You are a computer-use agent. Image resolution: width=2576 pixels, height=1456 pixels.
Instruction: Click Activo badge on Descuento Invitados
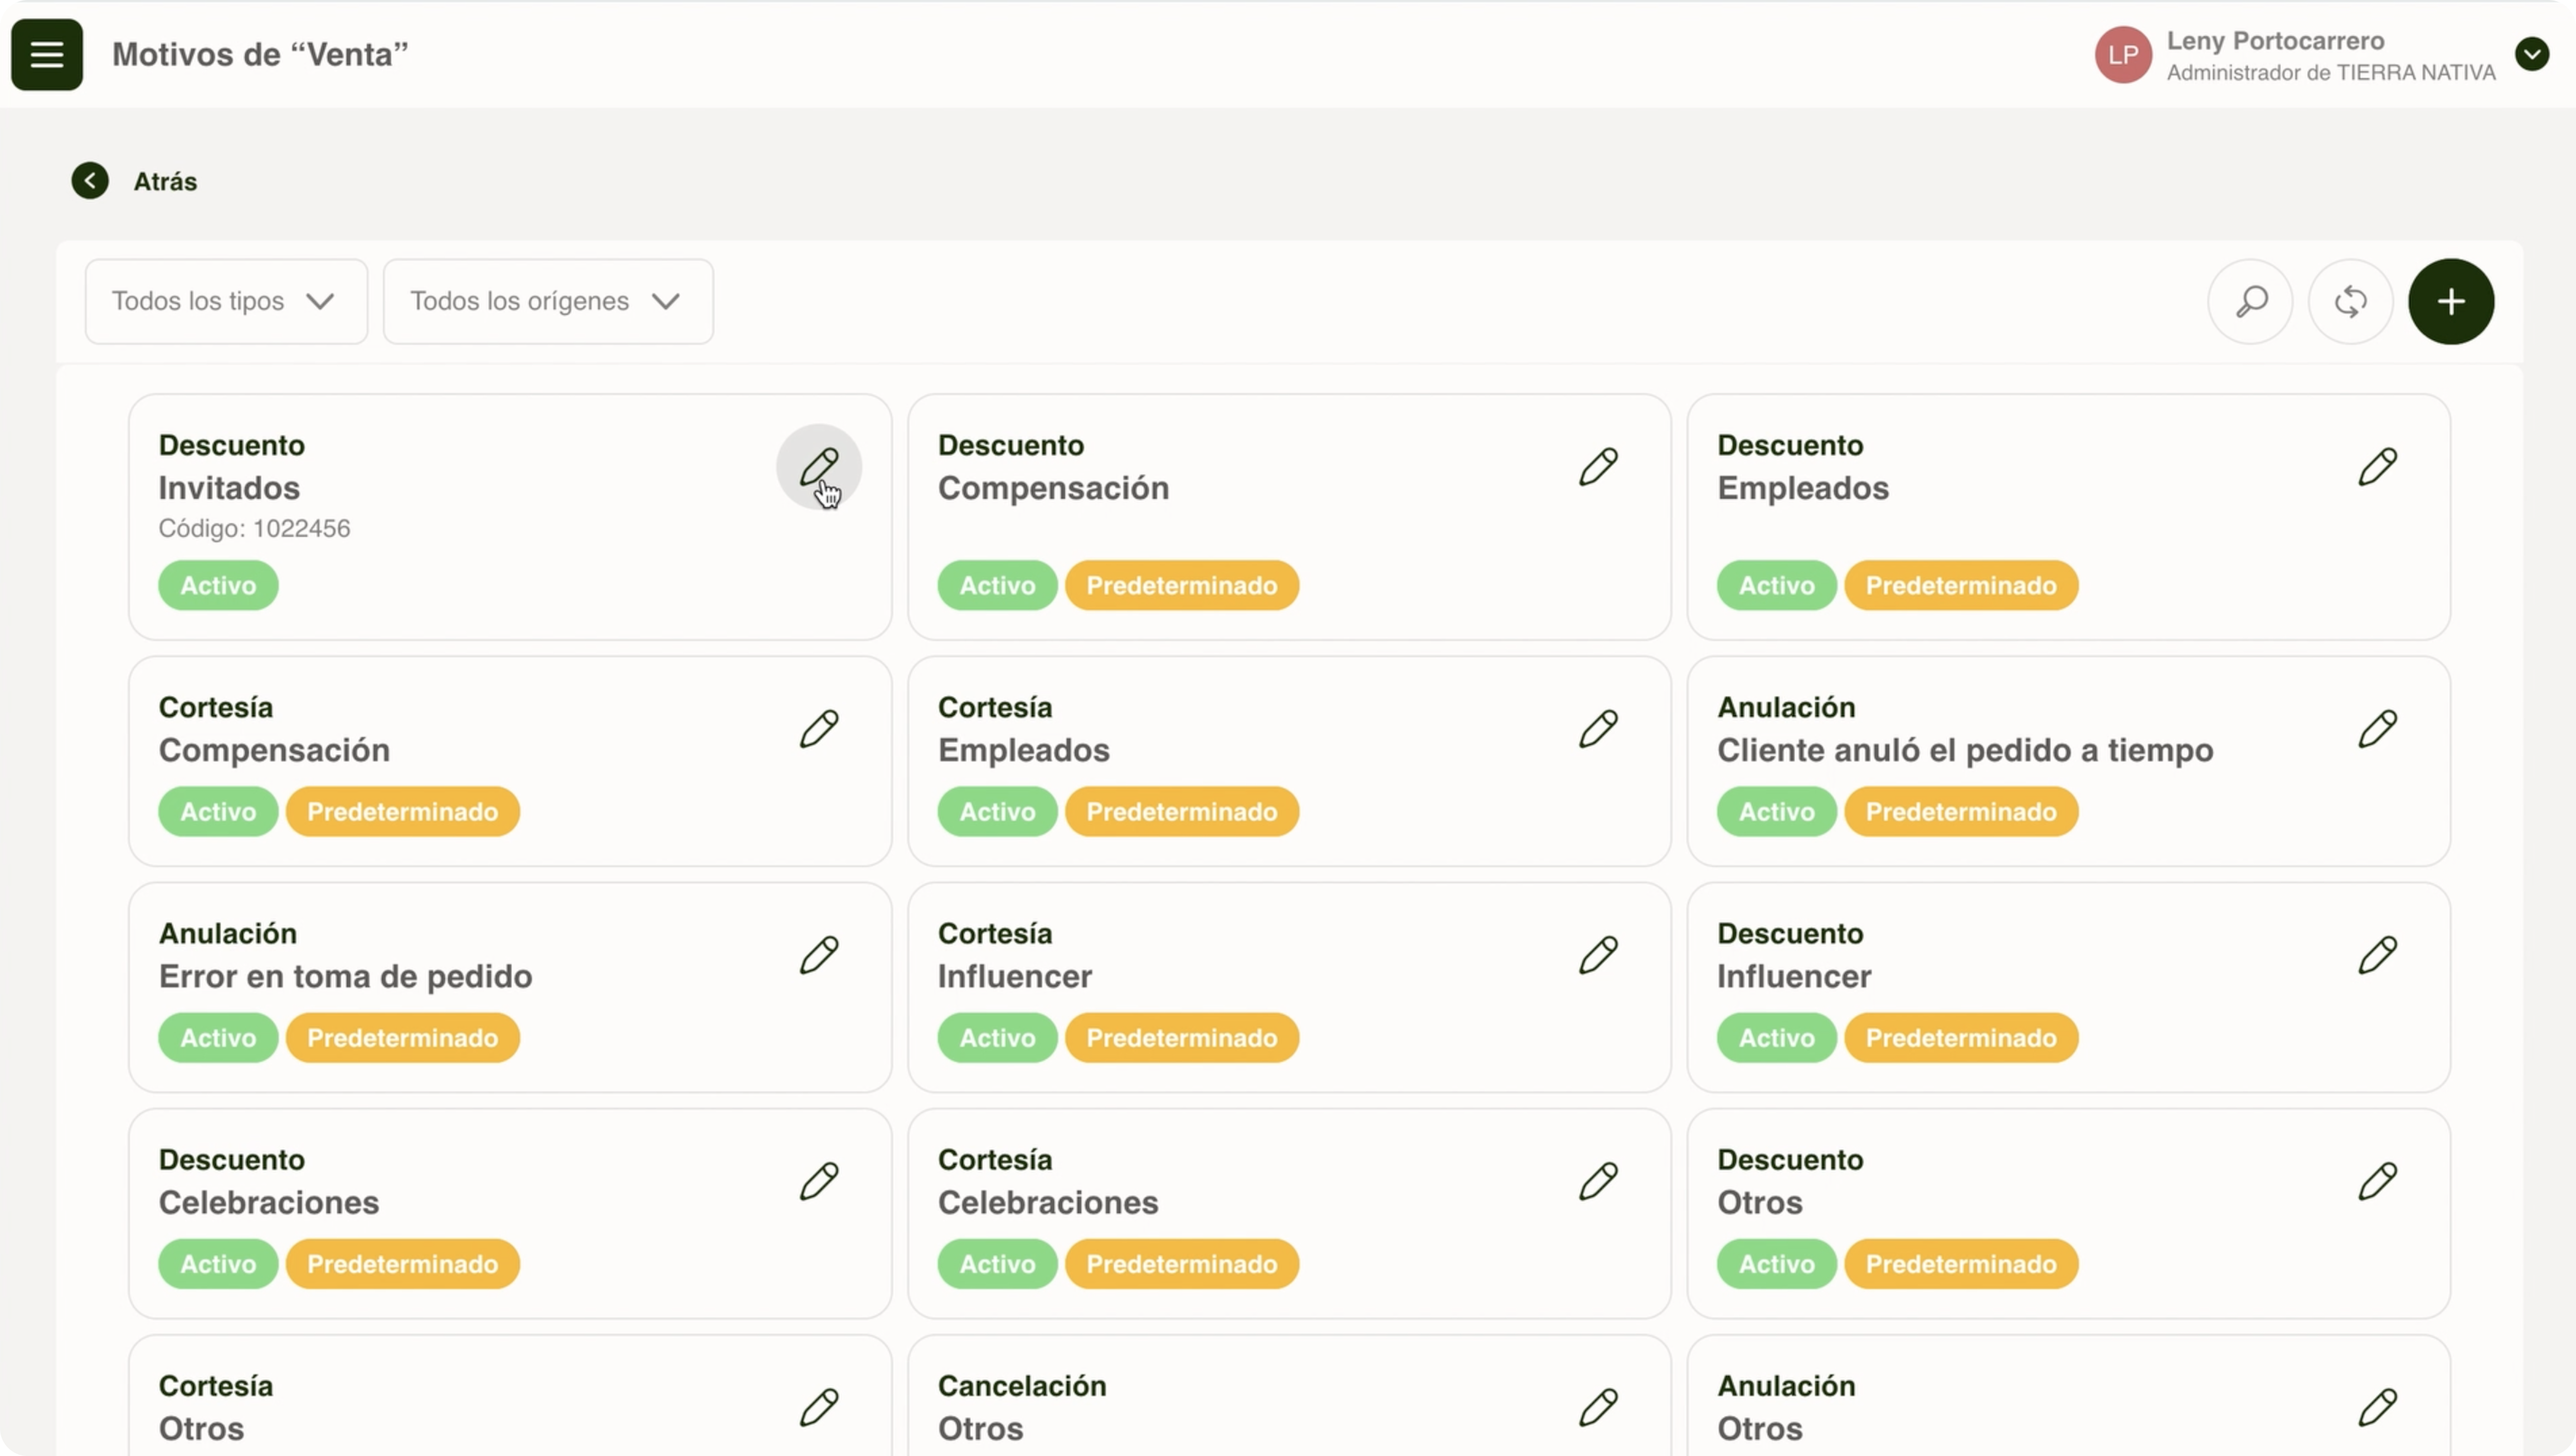click(x=218, y=585)
